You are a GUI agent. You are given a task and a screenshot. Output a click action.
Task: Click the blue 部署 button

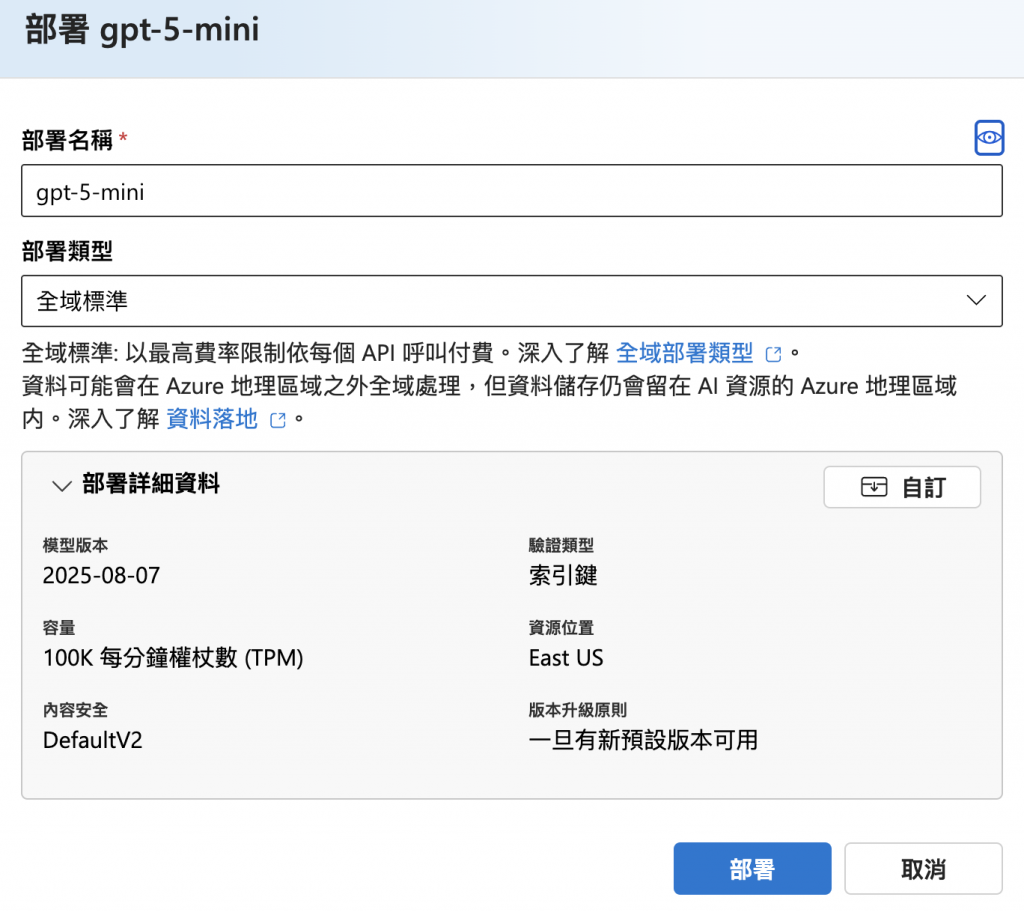tap(752, 868)
